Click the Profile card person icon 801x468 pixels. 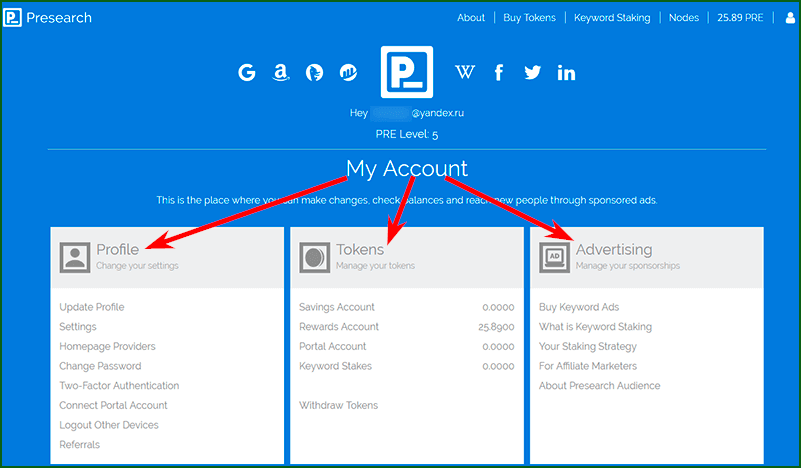coord(75,258)
